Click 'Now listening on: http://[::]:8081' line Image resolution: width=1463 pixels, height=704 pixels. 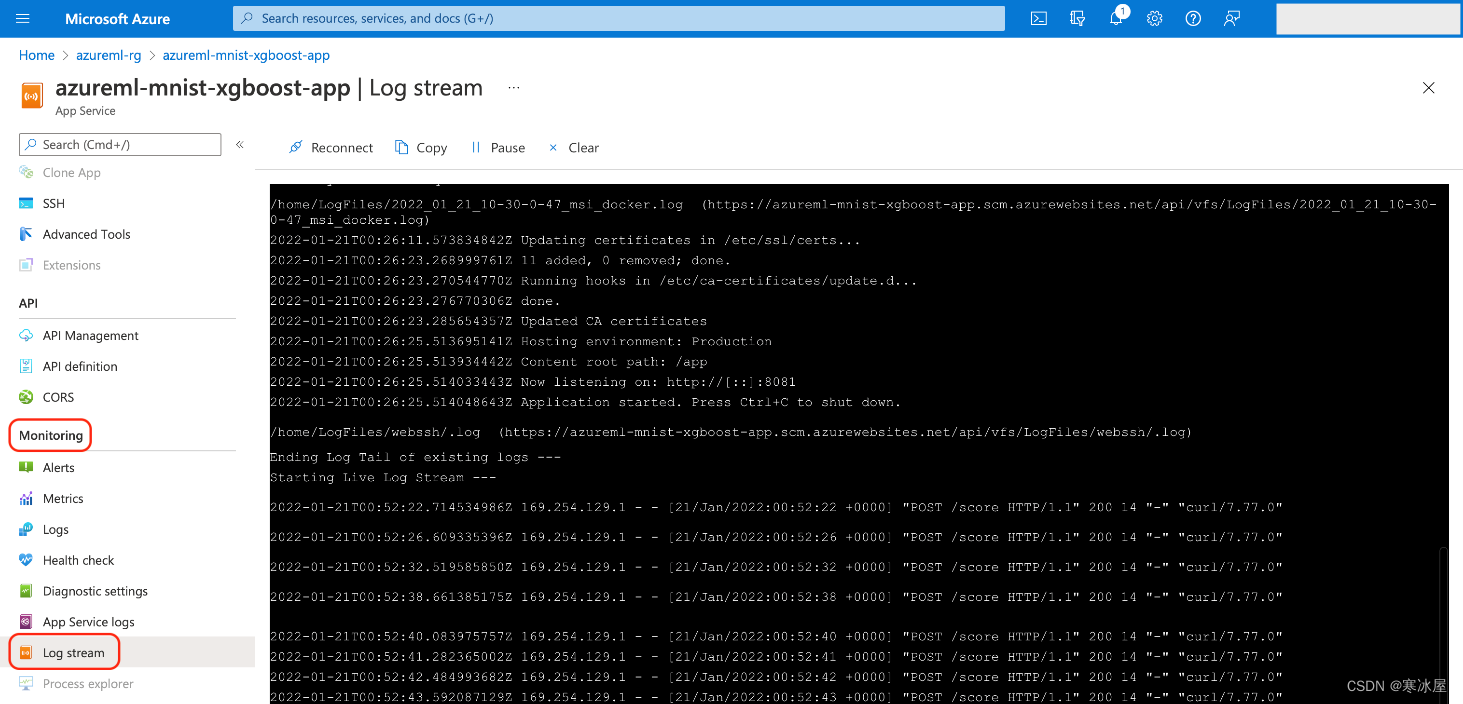pyautogui.click(x=533, y=382)
